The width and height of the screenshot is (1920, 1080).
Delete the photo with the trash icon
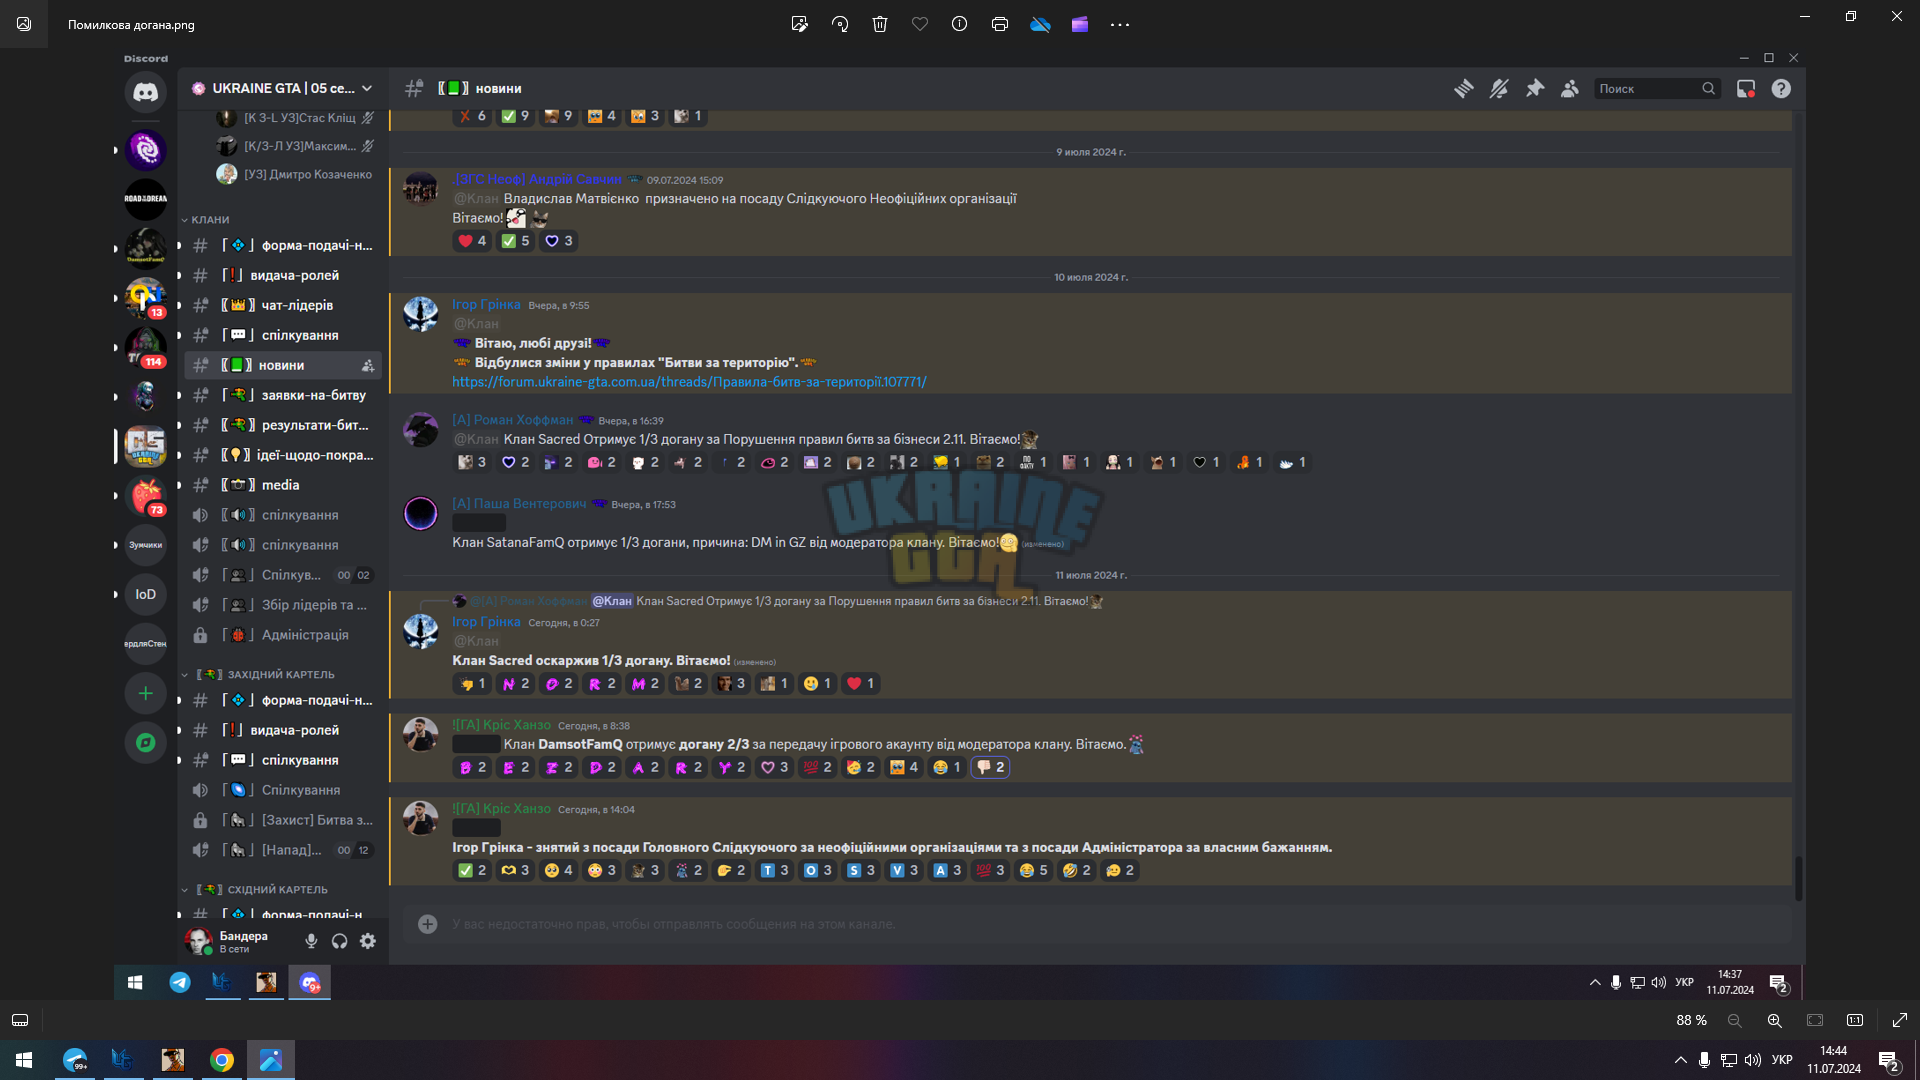pyautogui.click(x=880, y=24)
